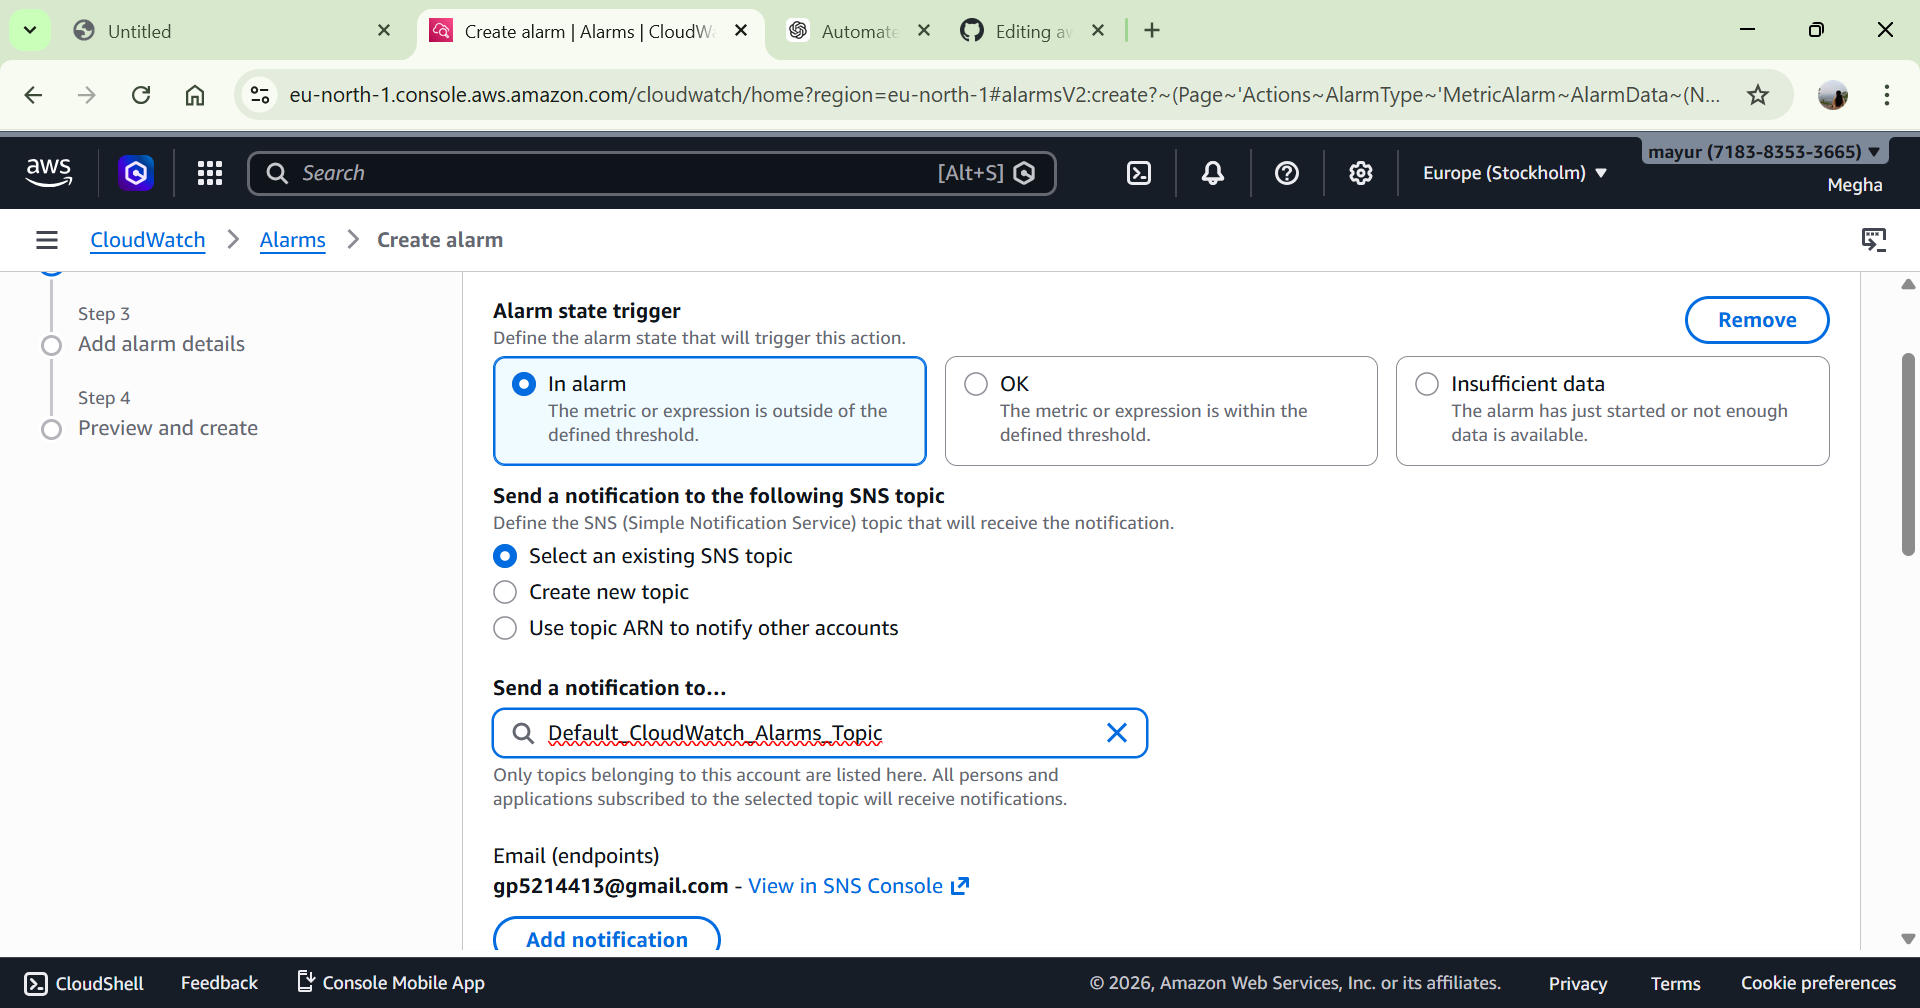Image resolution: width=1920 pixels, height=1008 pixels.
Task: Open the settings gear in AWS header
Action: click(x=1361, y=173)
